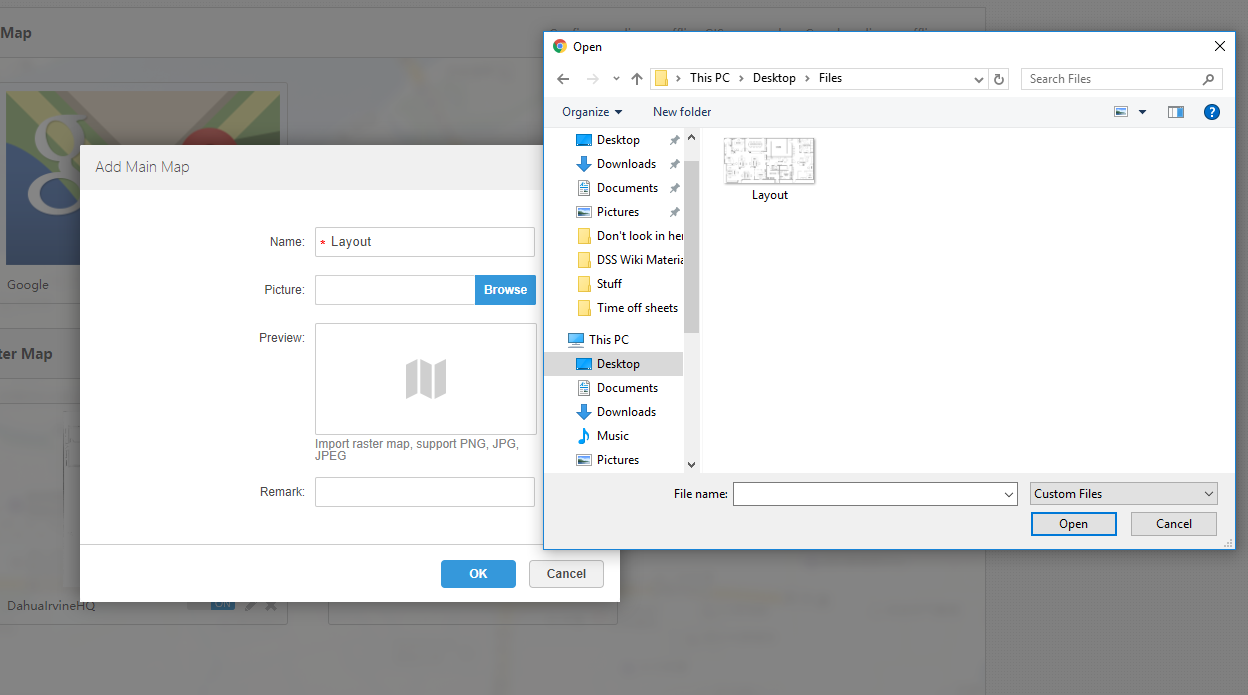Expand the address bar path dropdown
Screen dimensions: 1248x695
point(979,79)
